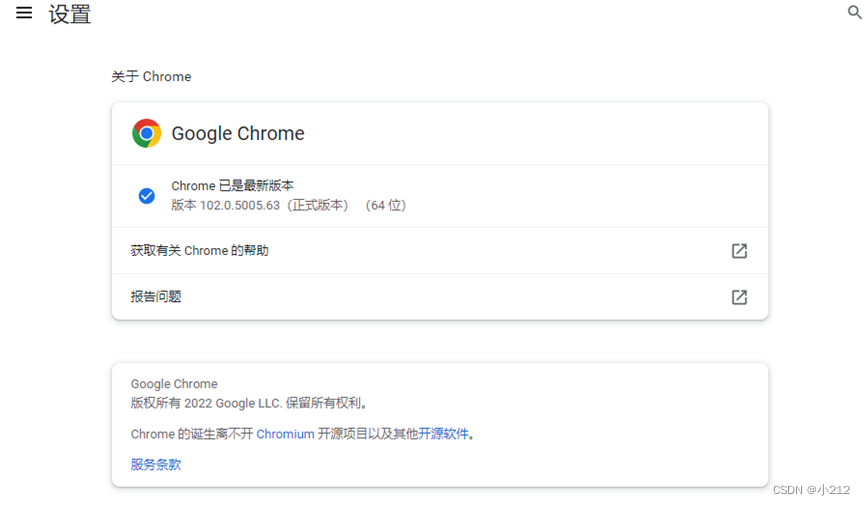Viewport: 865px width, 505px height.
Task: Open the 报告问题 row
Action: 440,297
